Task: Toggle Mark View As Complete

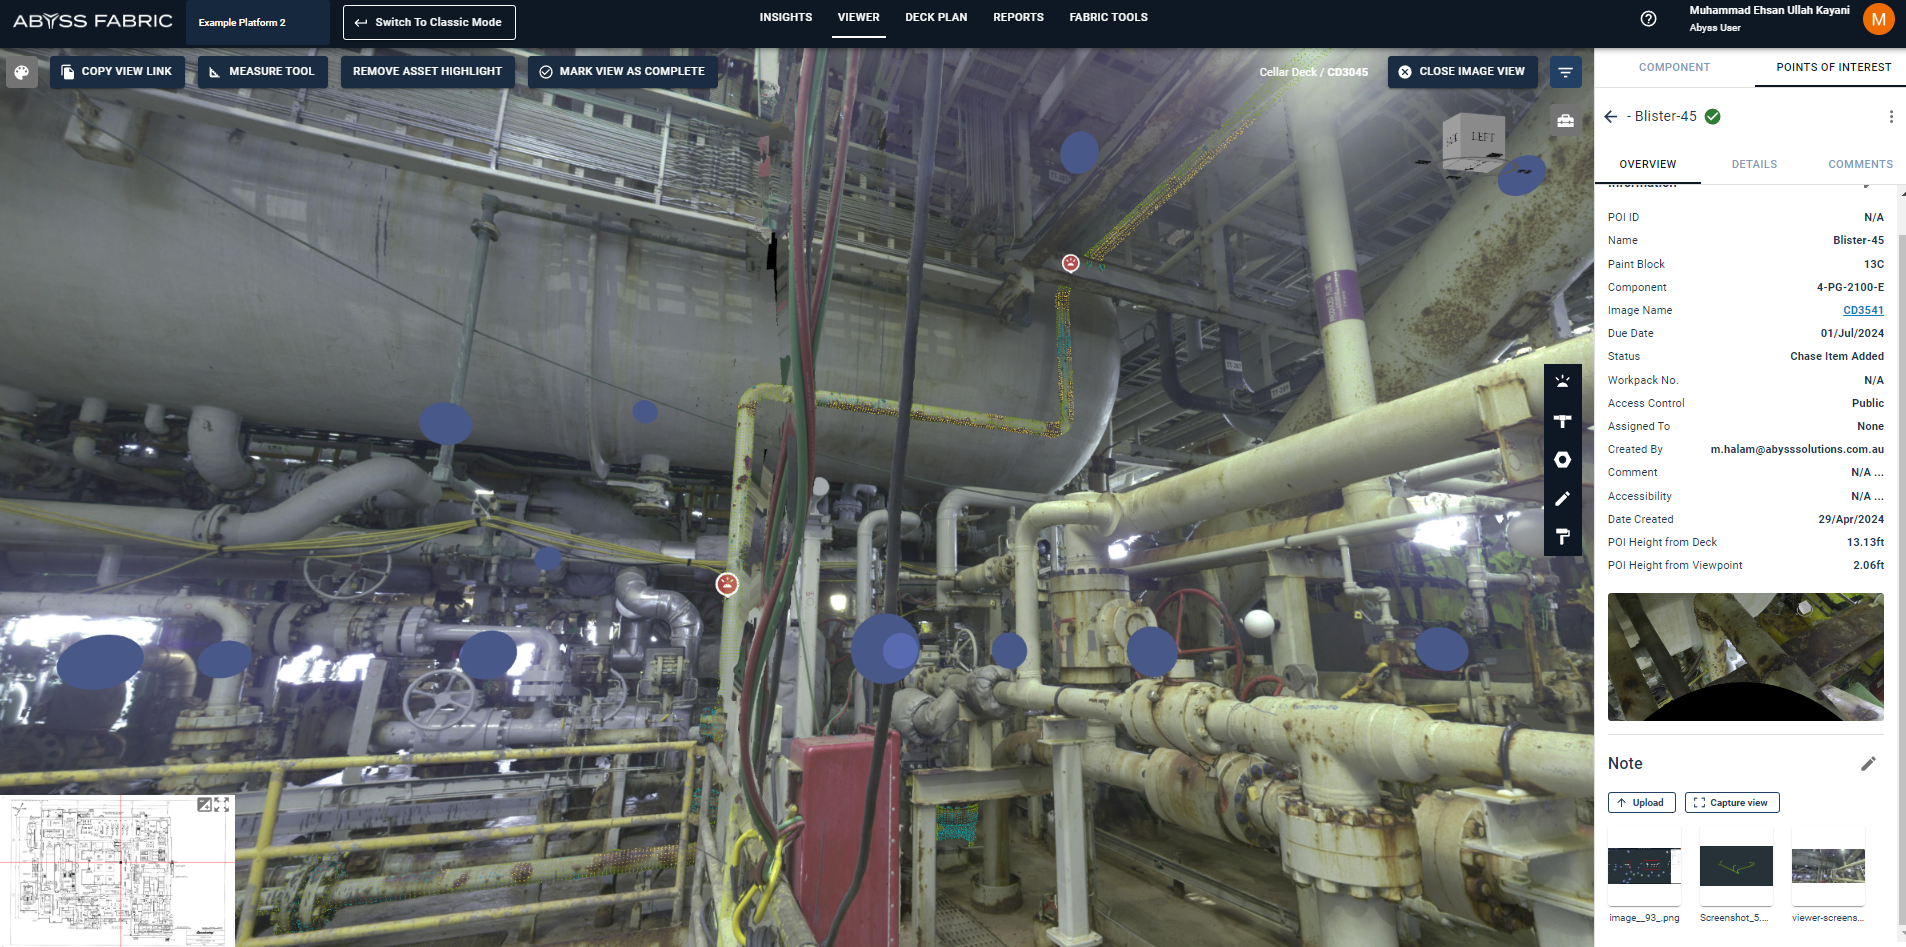Action: [622, 72]
